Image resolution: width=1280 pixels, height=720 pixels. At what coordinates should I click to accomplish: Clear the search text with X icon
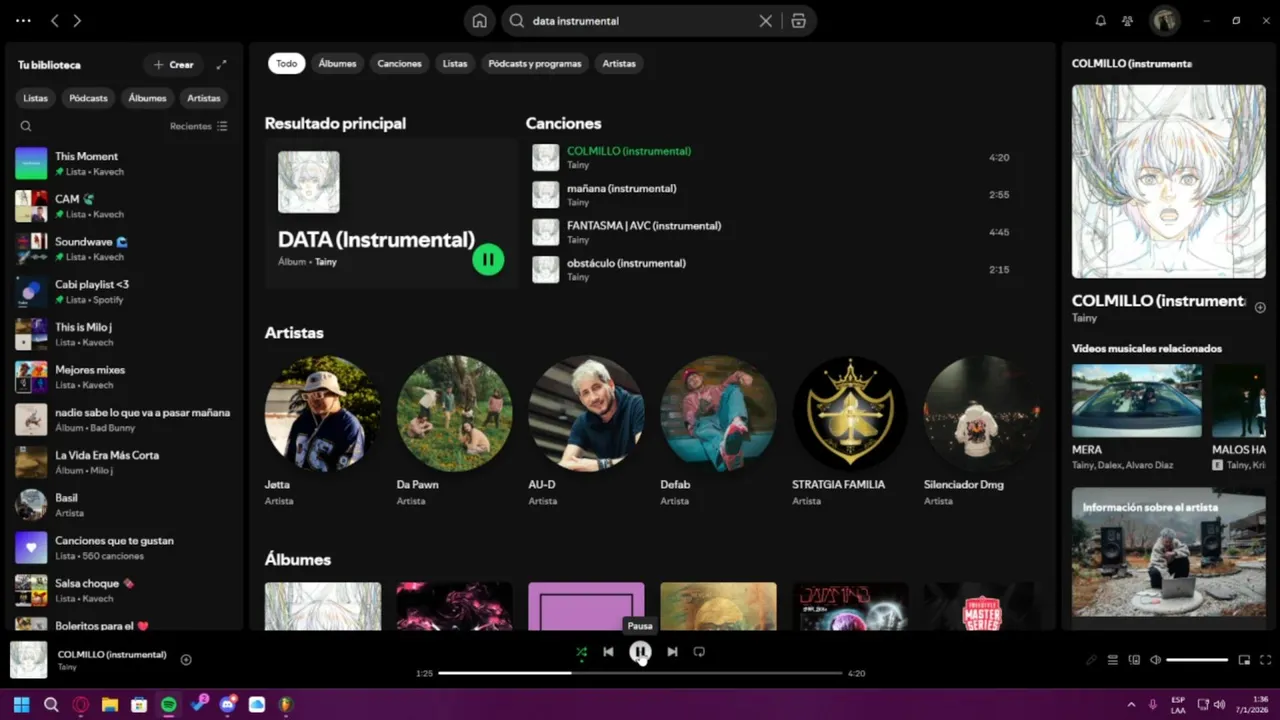point(766,21)
